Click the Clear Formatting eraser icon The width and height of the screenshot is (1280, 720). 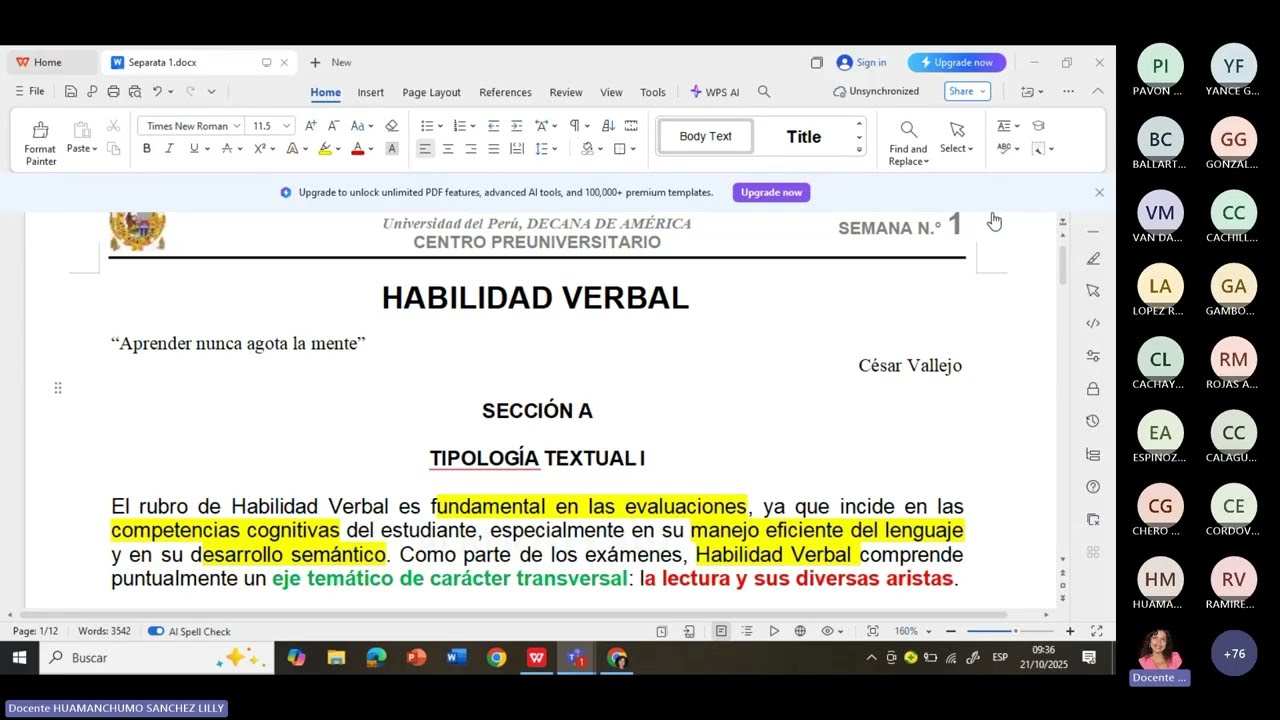[392, 126]
